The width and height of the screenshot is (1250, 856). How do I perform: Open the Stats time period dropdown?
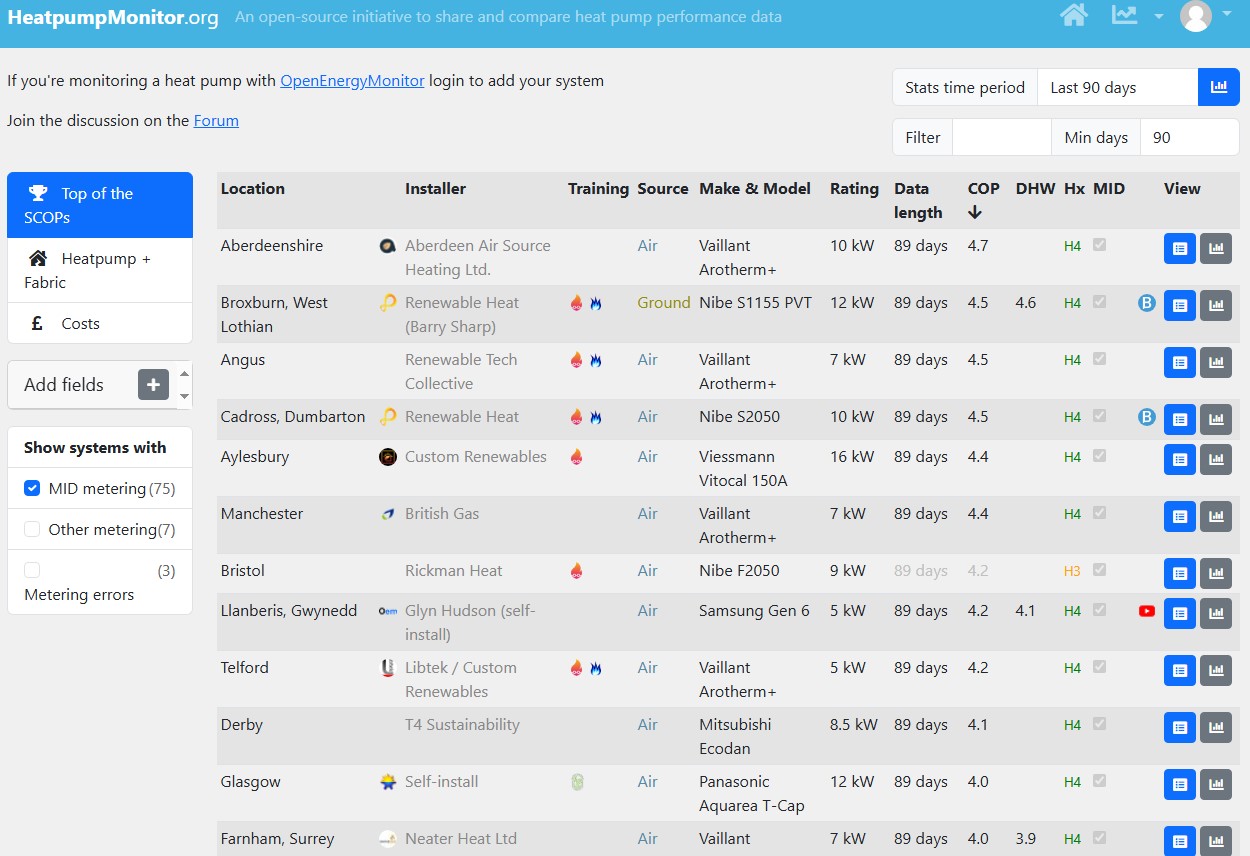(x=1118, y=87)
